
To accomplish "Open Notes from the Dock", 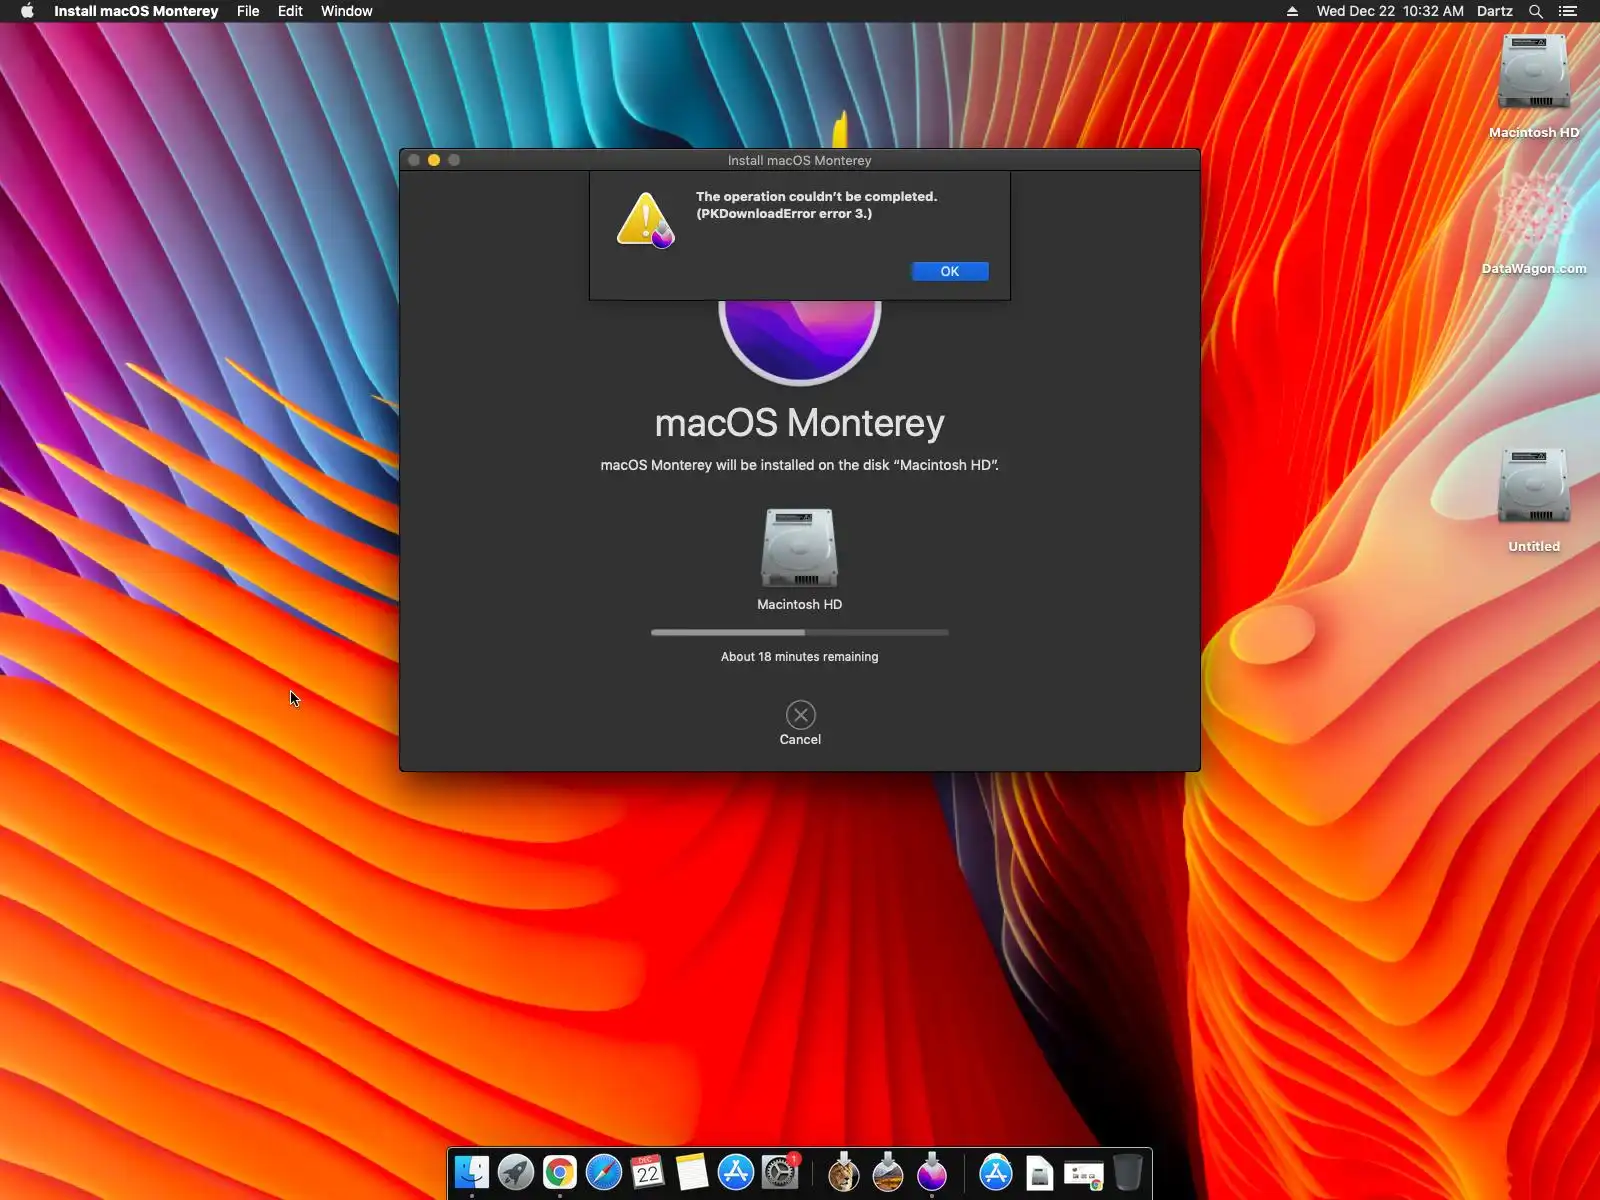I will tap(692, 1172).
